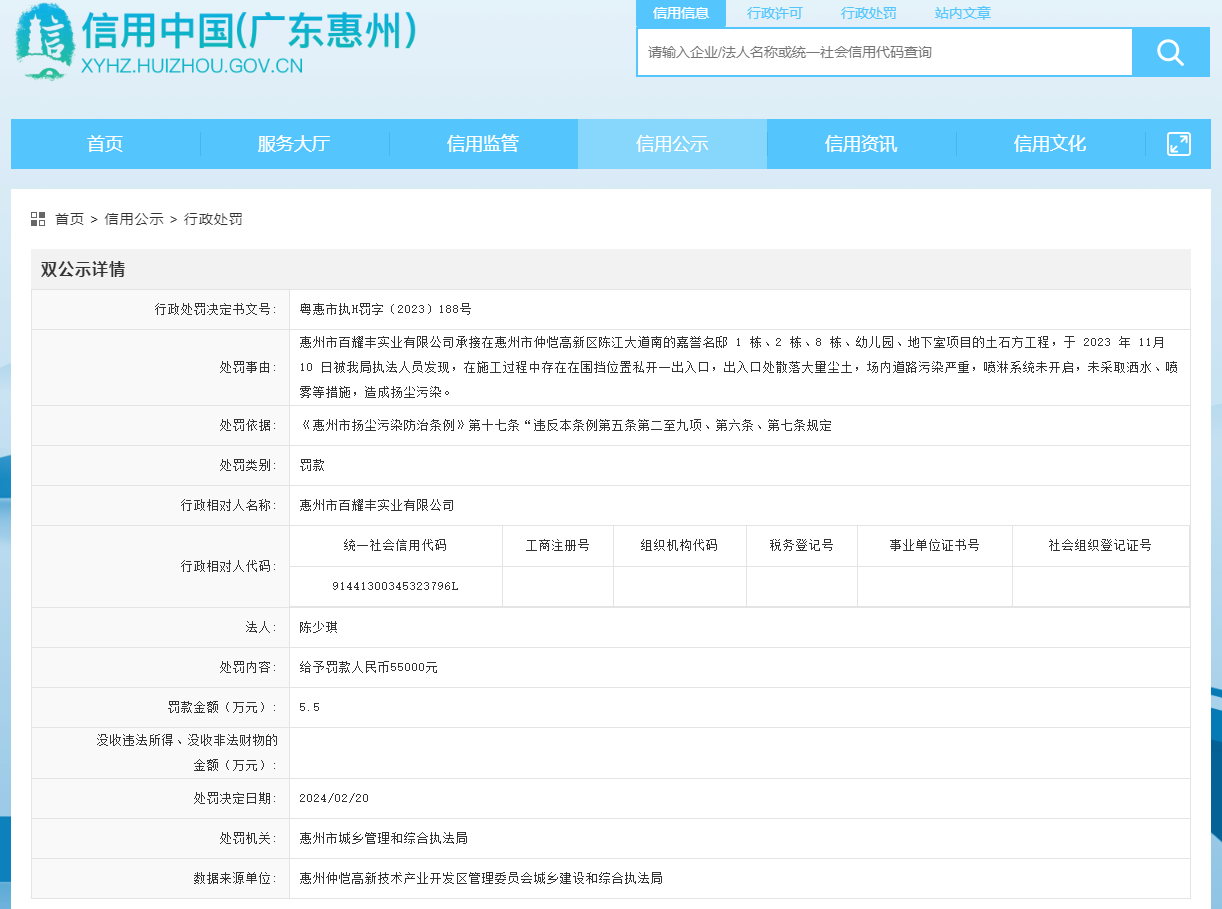The width and height of the screenshot is (1222, 909).
Task: Select the 站内文章 search tab
Action: (x=963, y=13)
